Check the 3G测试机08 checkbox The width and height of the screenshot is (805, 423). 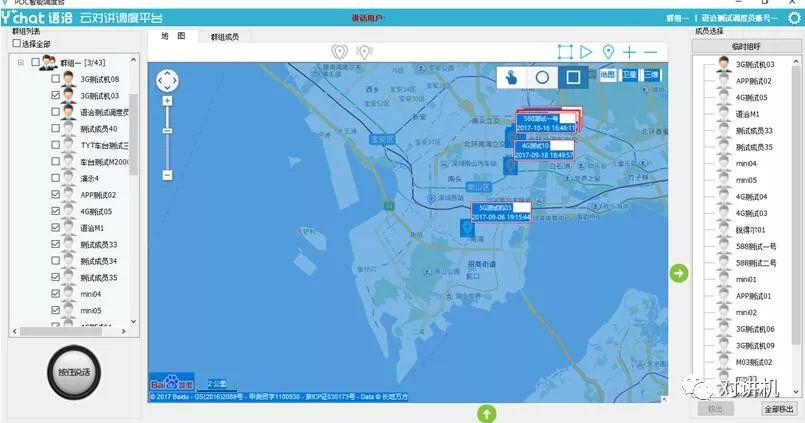point(55,79)
